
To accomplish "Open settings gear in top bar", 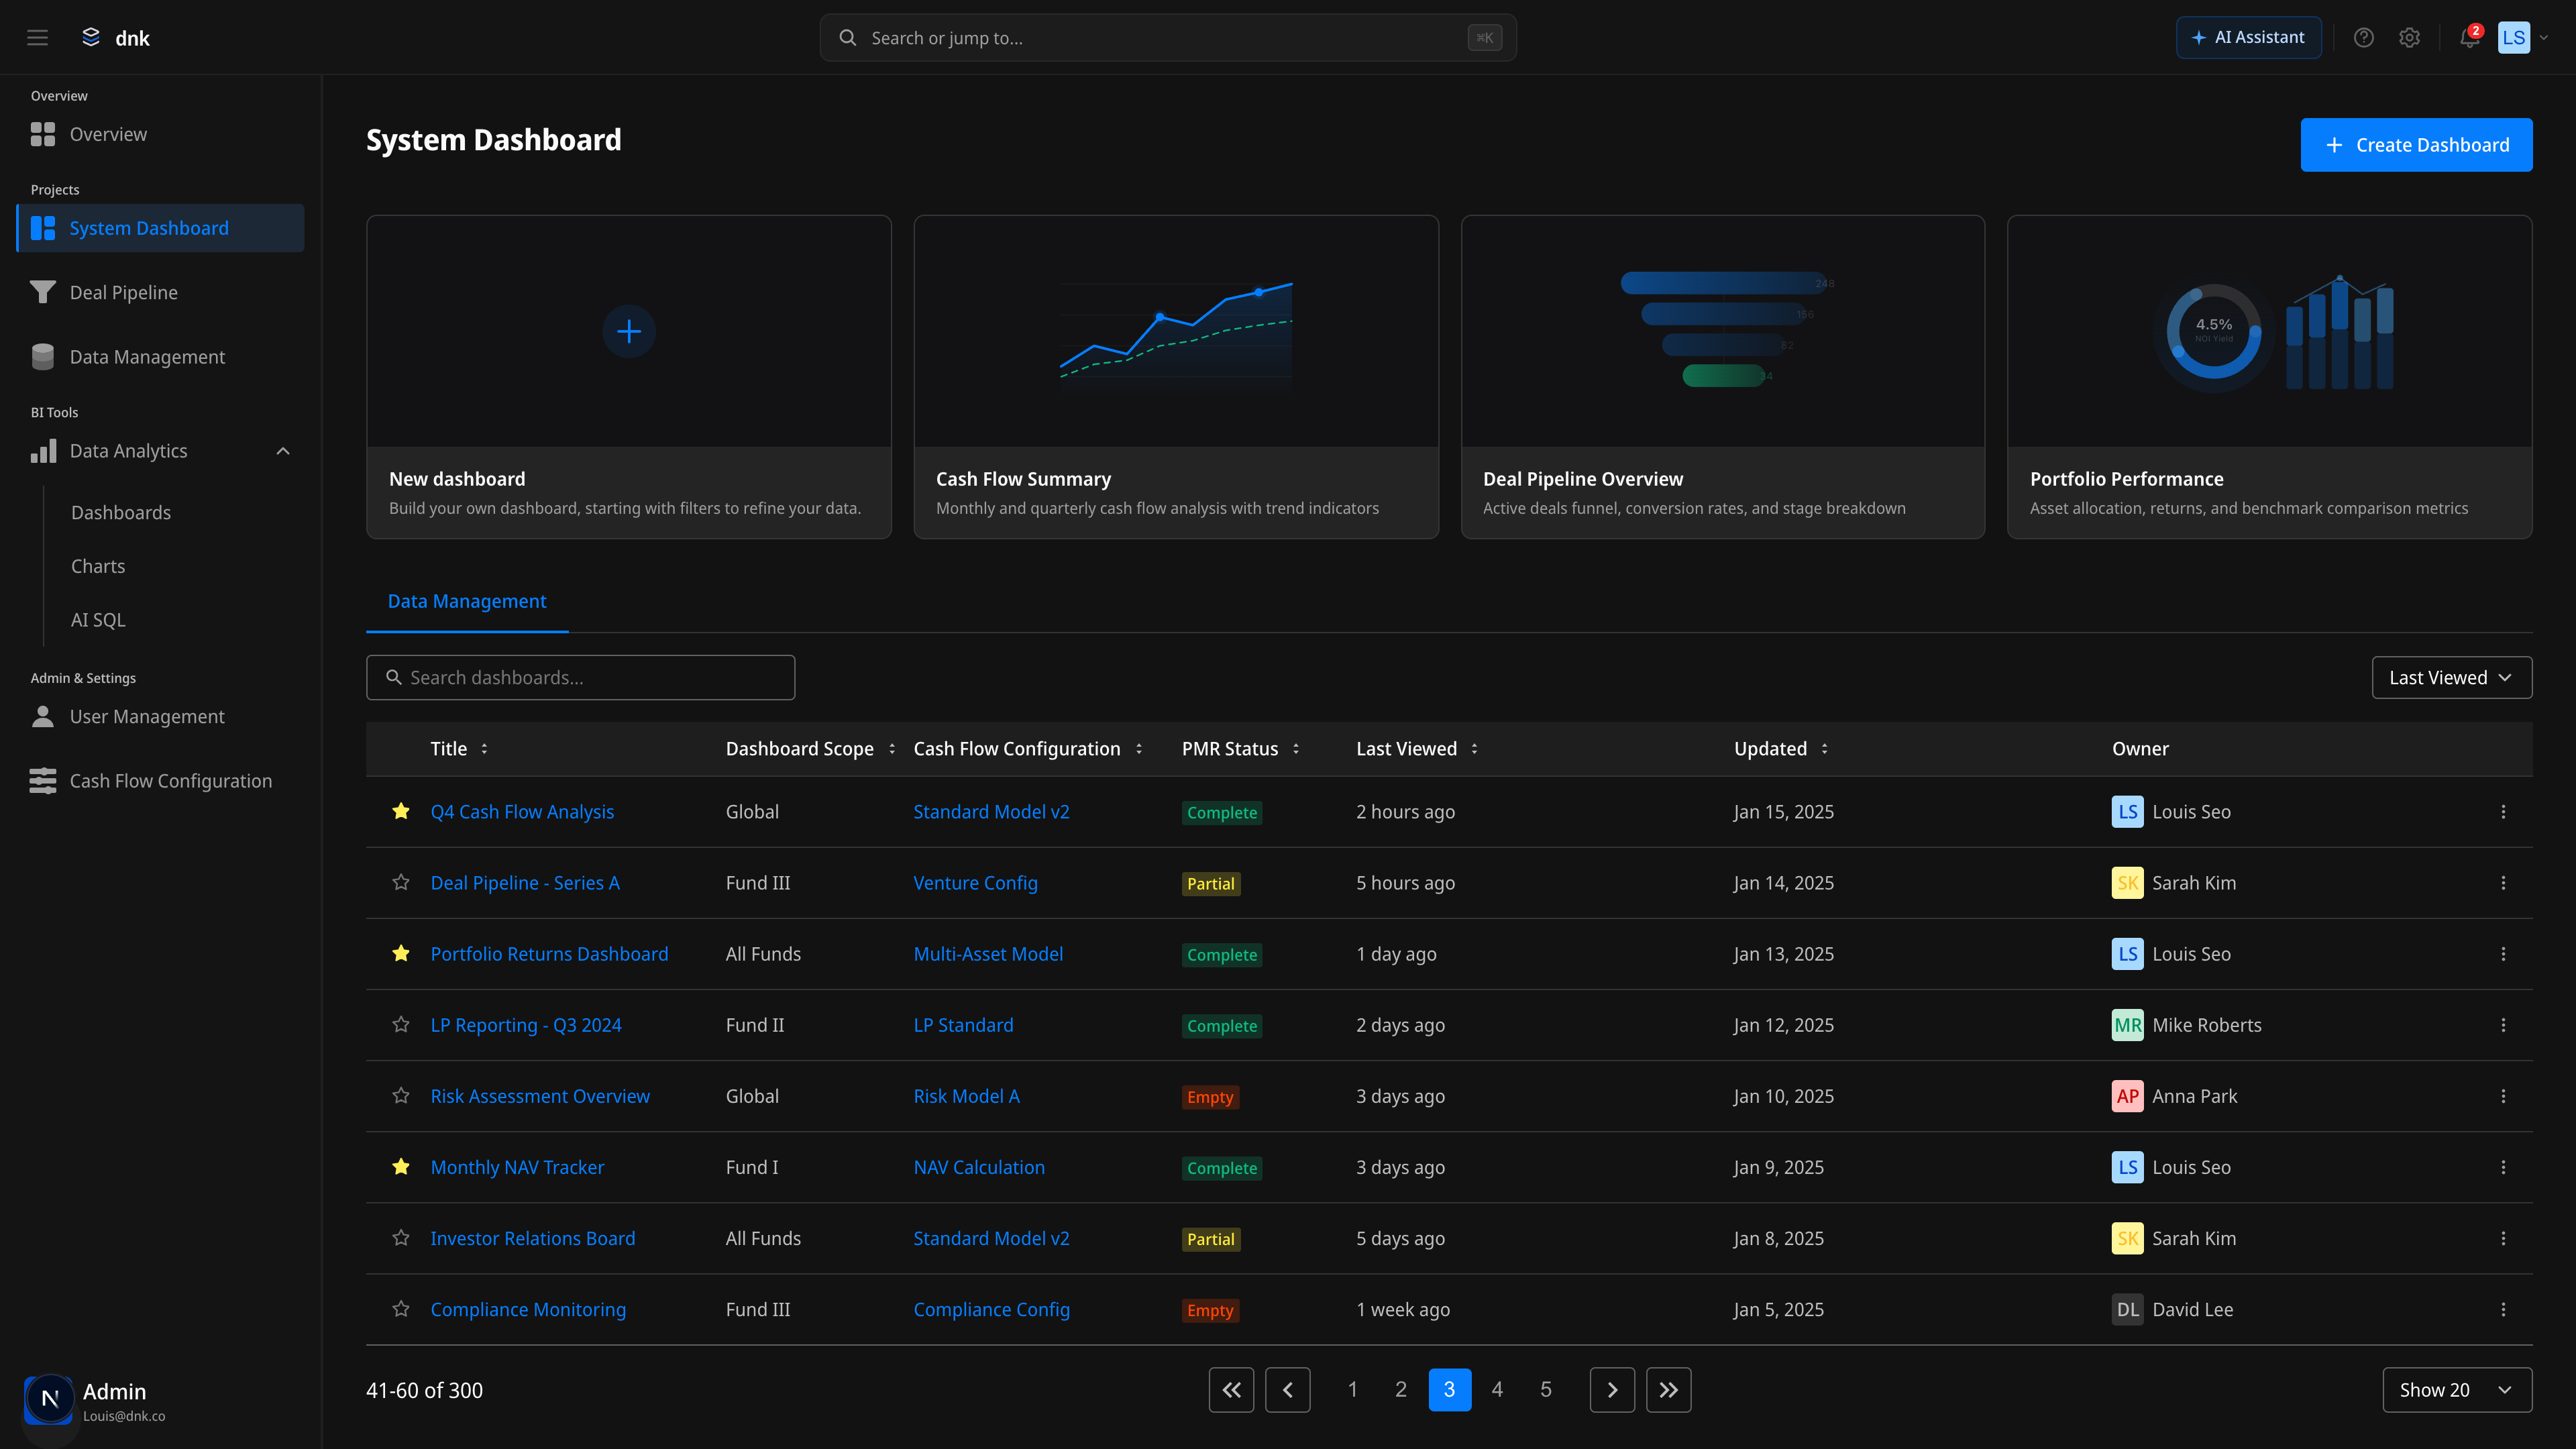I will click(2409, 38).
